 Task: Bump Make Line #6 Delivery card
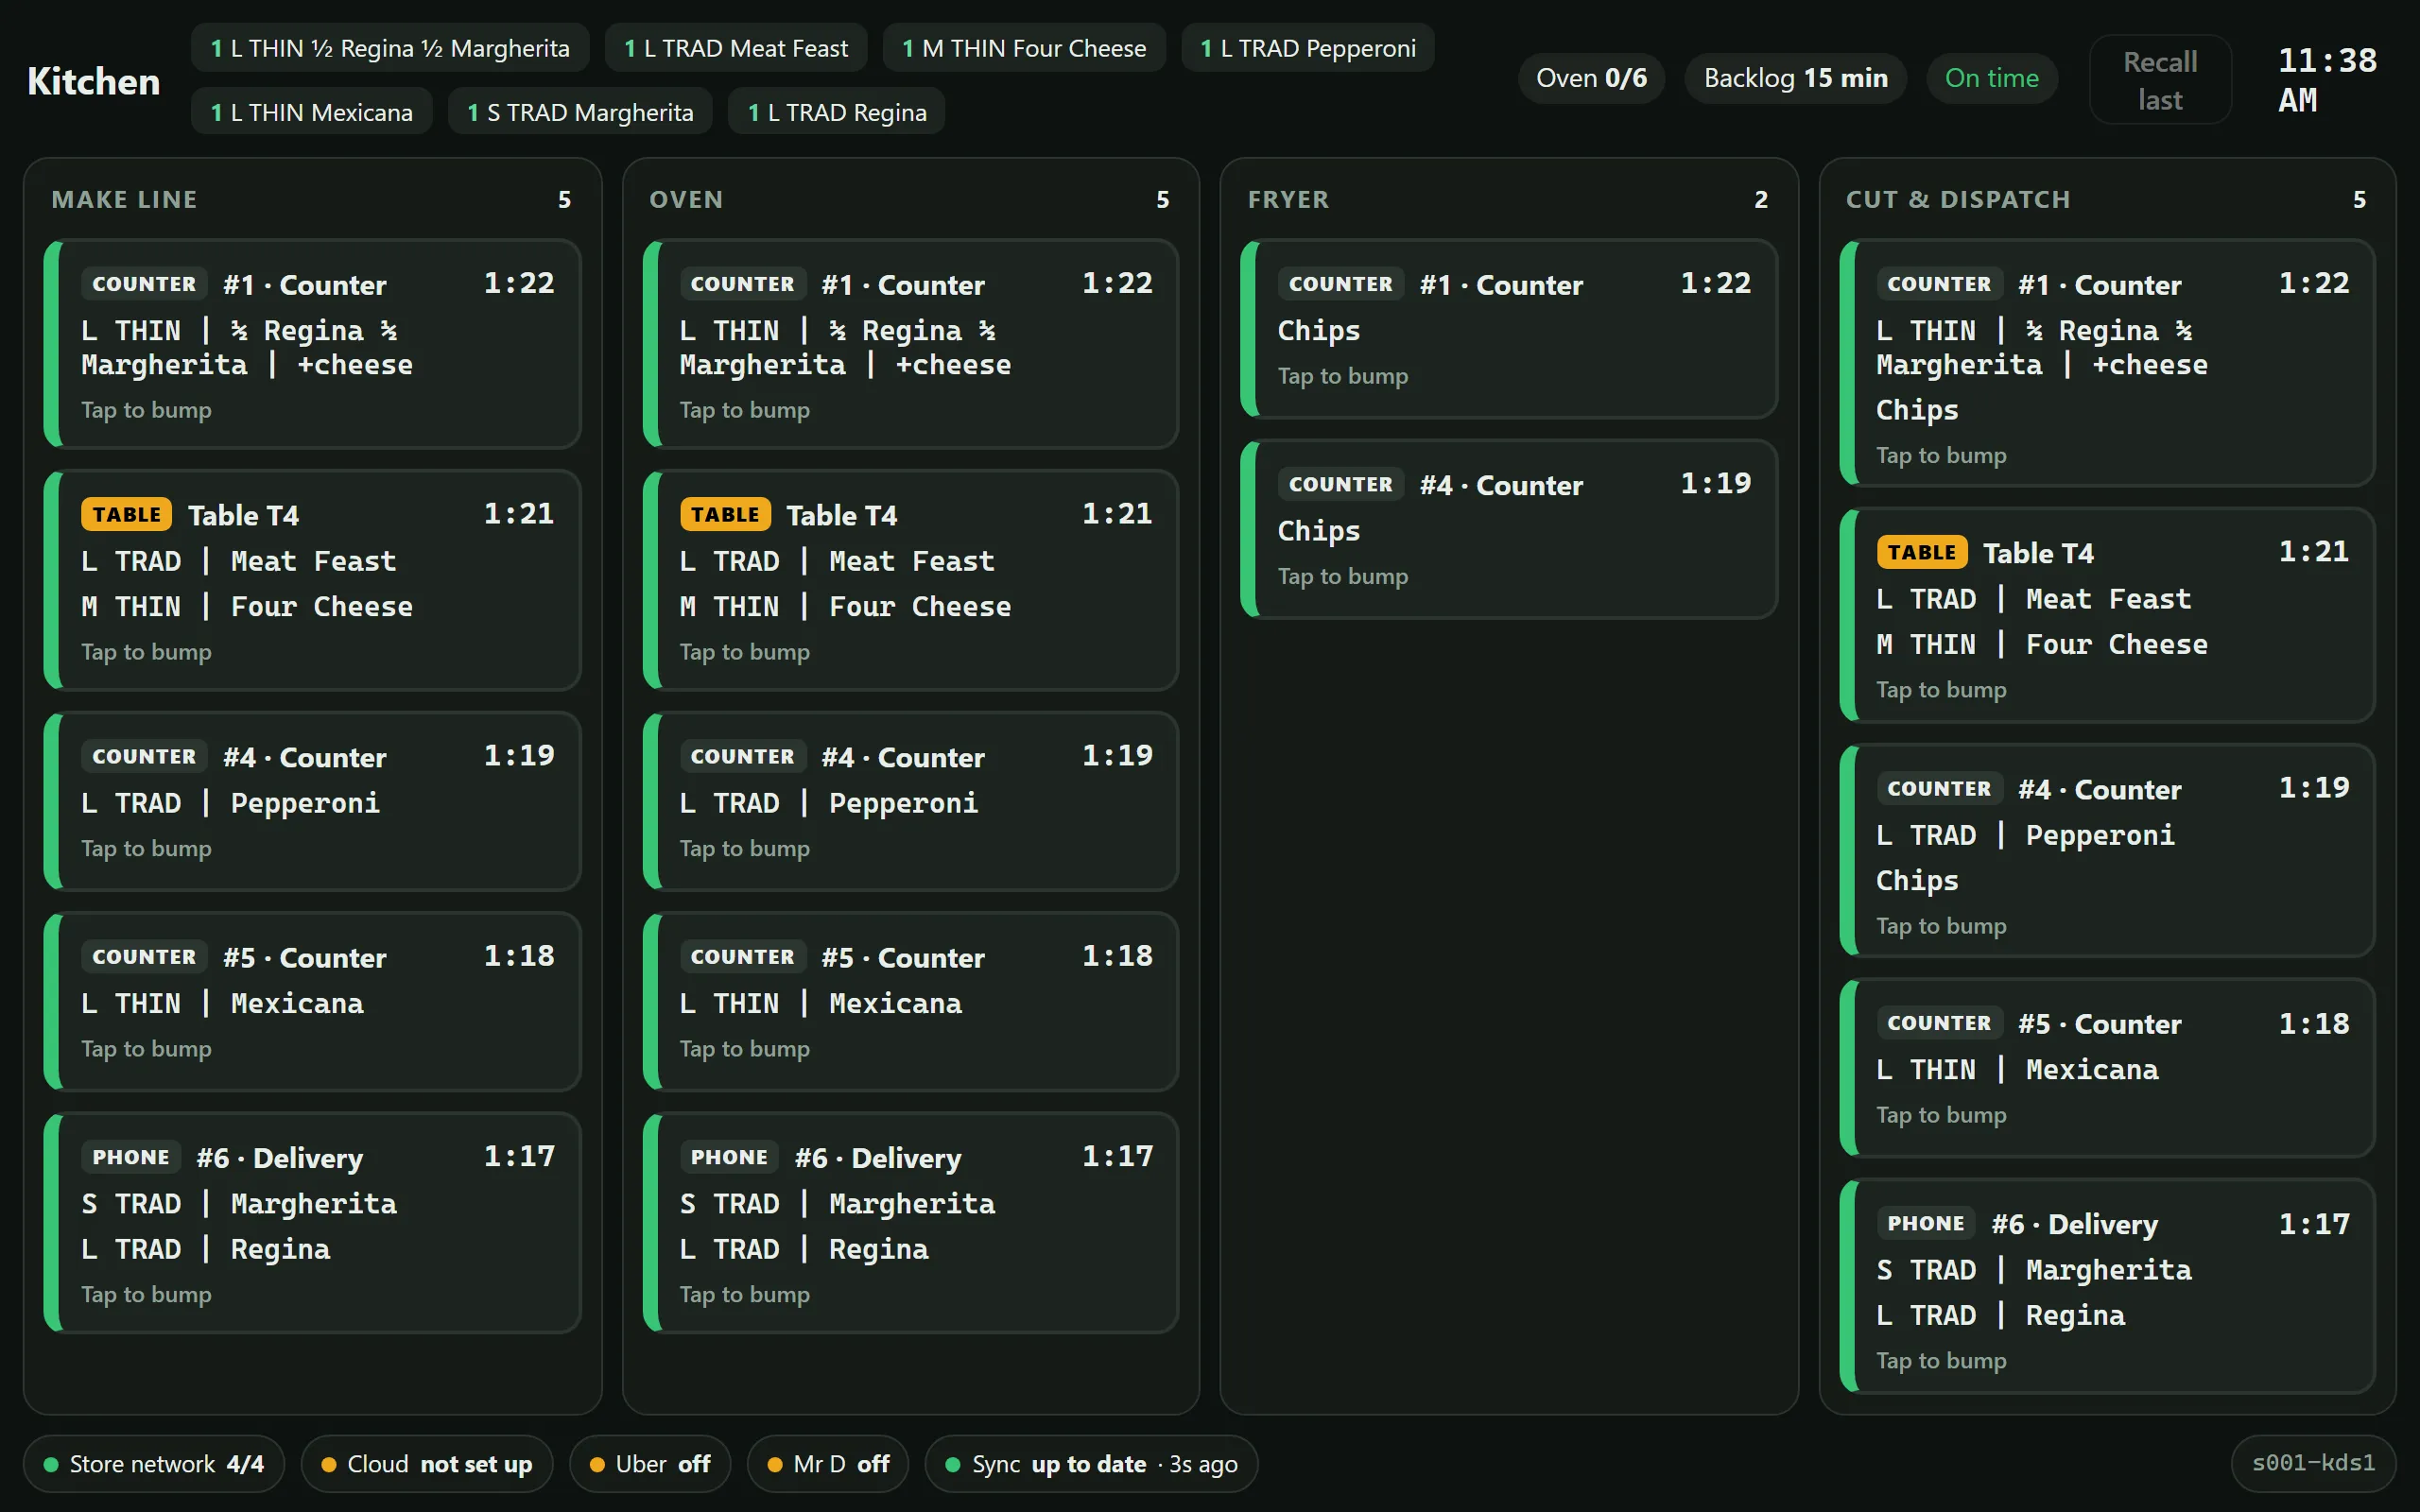312,1222
